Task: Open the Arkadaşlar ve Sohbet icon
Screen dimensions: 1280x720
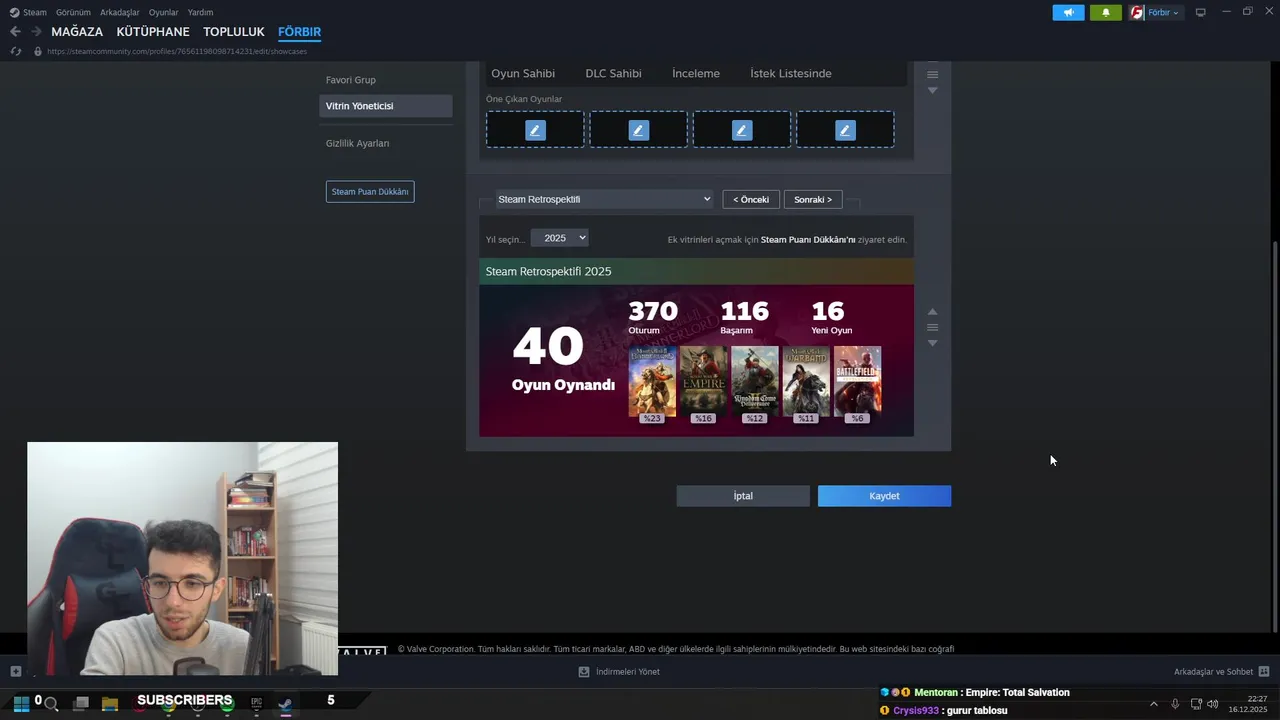Action: tap(1264, 671)
